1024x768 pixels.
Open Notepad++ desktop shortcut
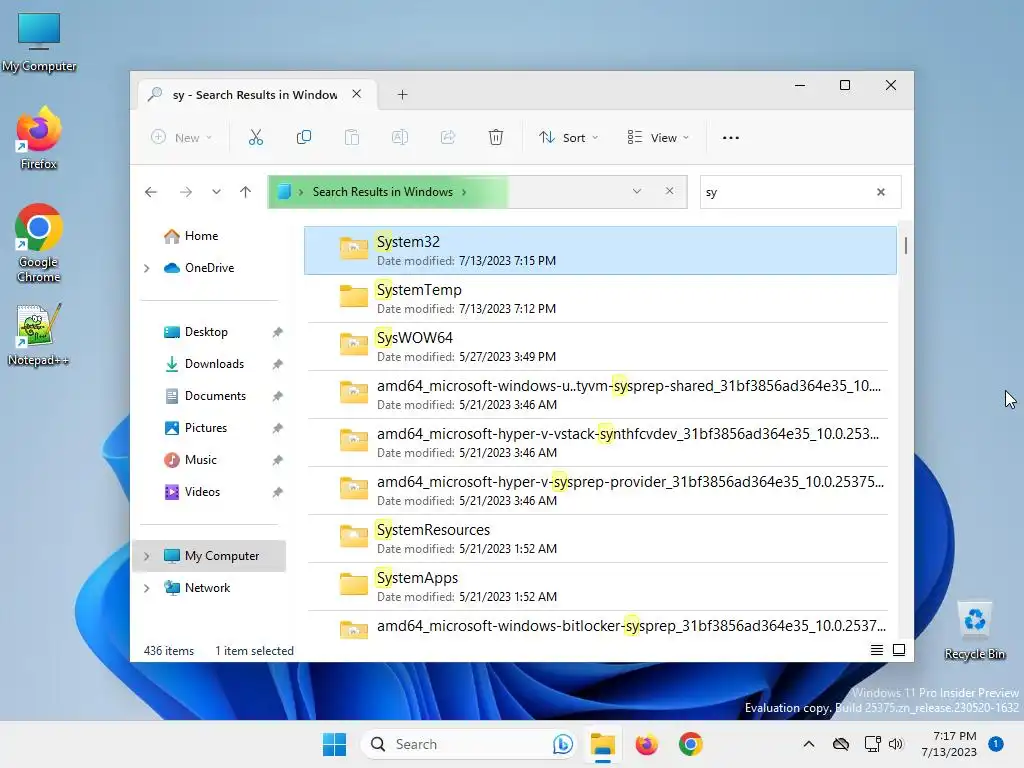point(38,334)
